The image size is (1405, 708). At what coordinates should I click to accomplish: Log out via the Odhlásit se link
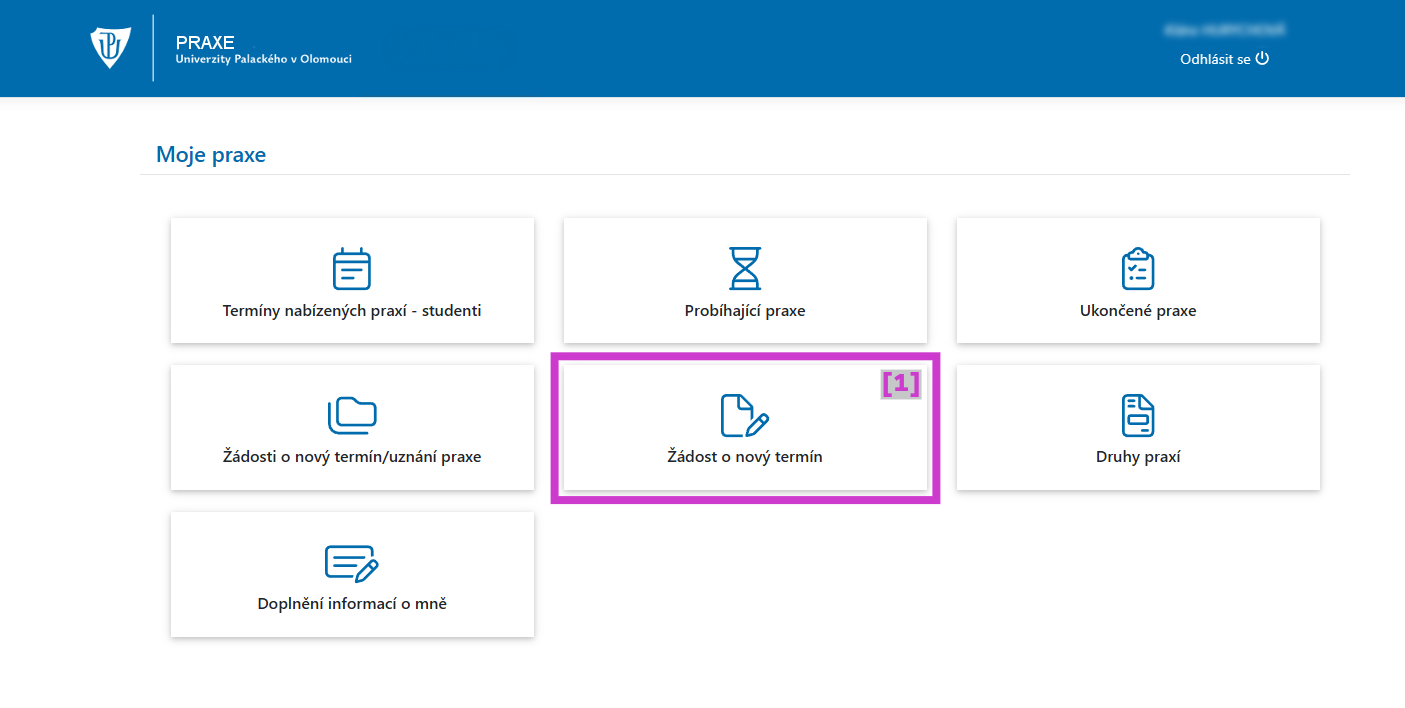(x=1215, y=59)
